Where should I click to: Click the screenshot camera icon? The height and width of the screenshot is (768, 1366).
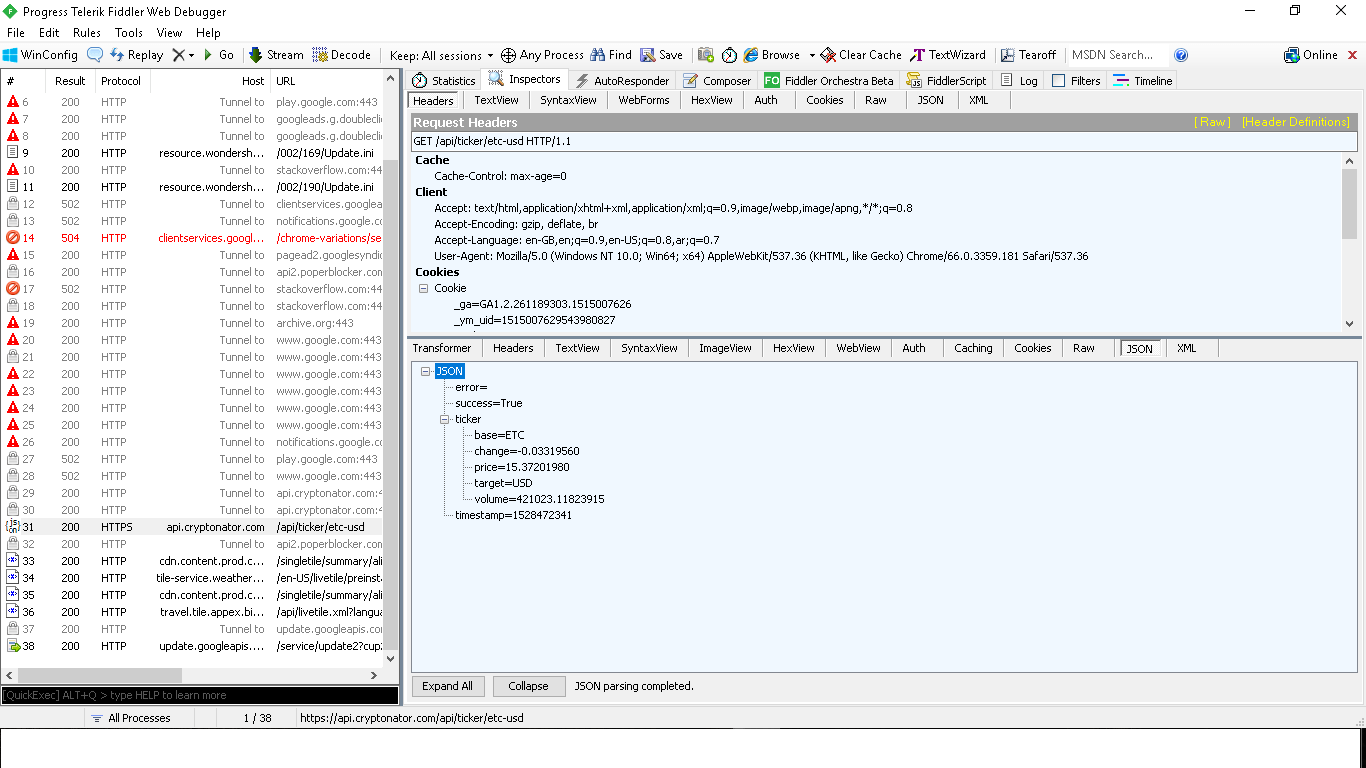(706, 55)
